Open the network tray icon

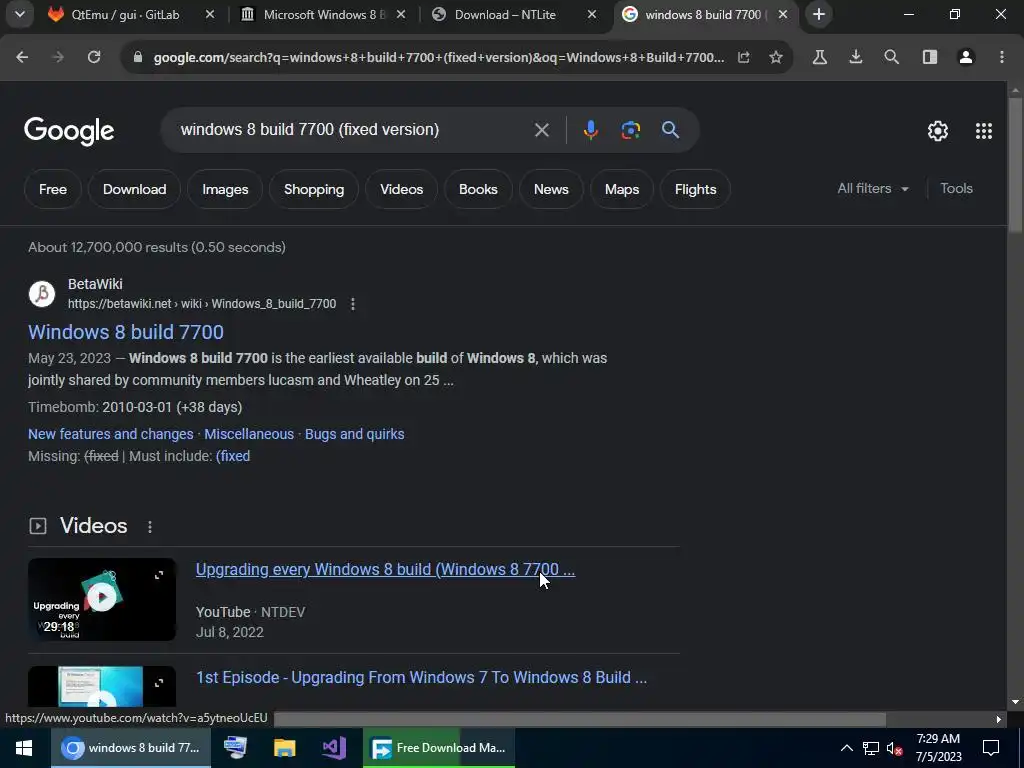click(871, 748)
